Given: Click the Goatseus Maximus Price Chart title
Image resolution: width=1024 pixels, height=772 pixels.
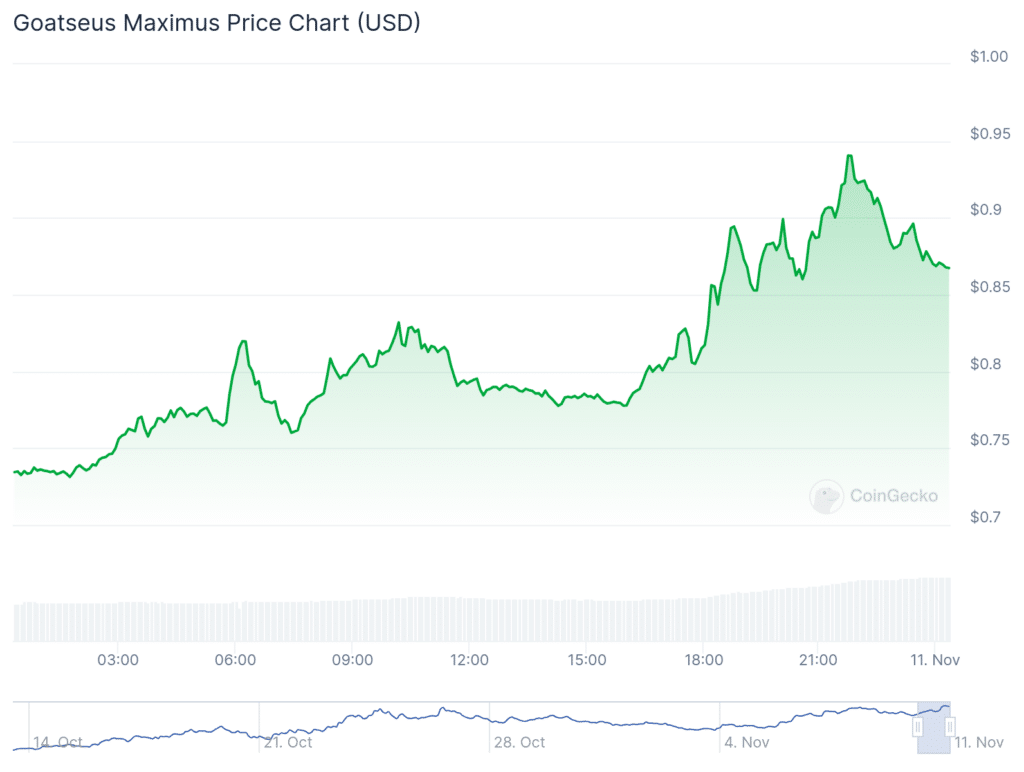Looking at the screenshot, I should click(216, 24).
